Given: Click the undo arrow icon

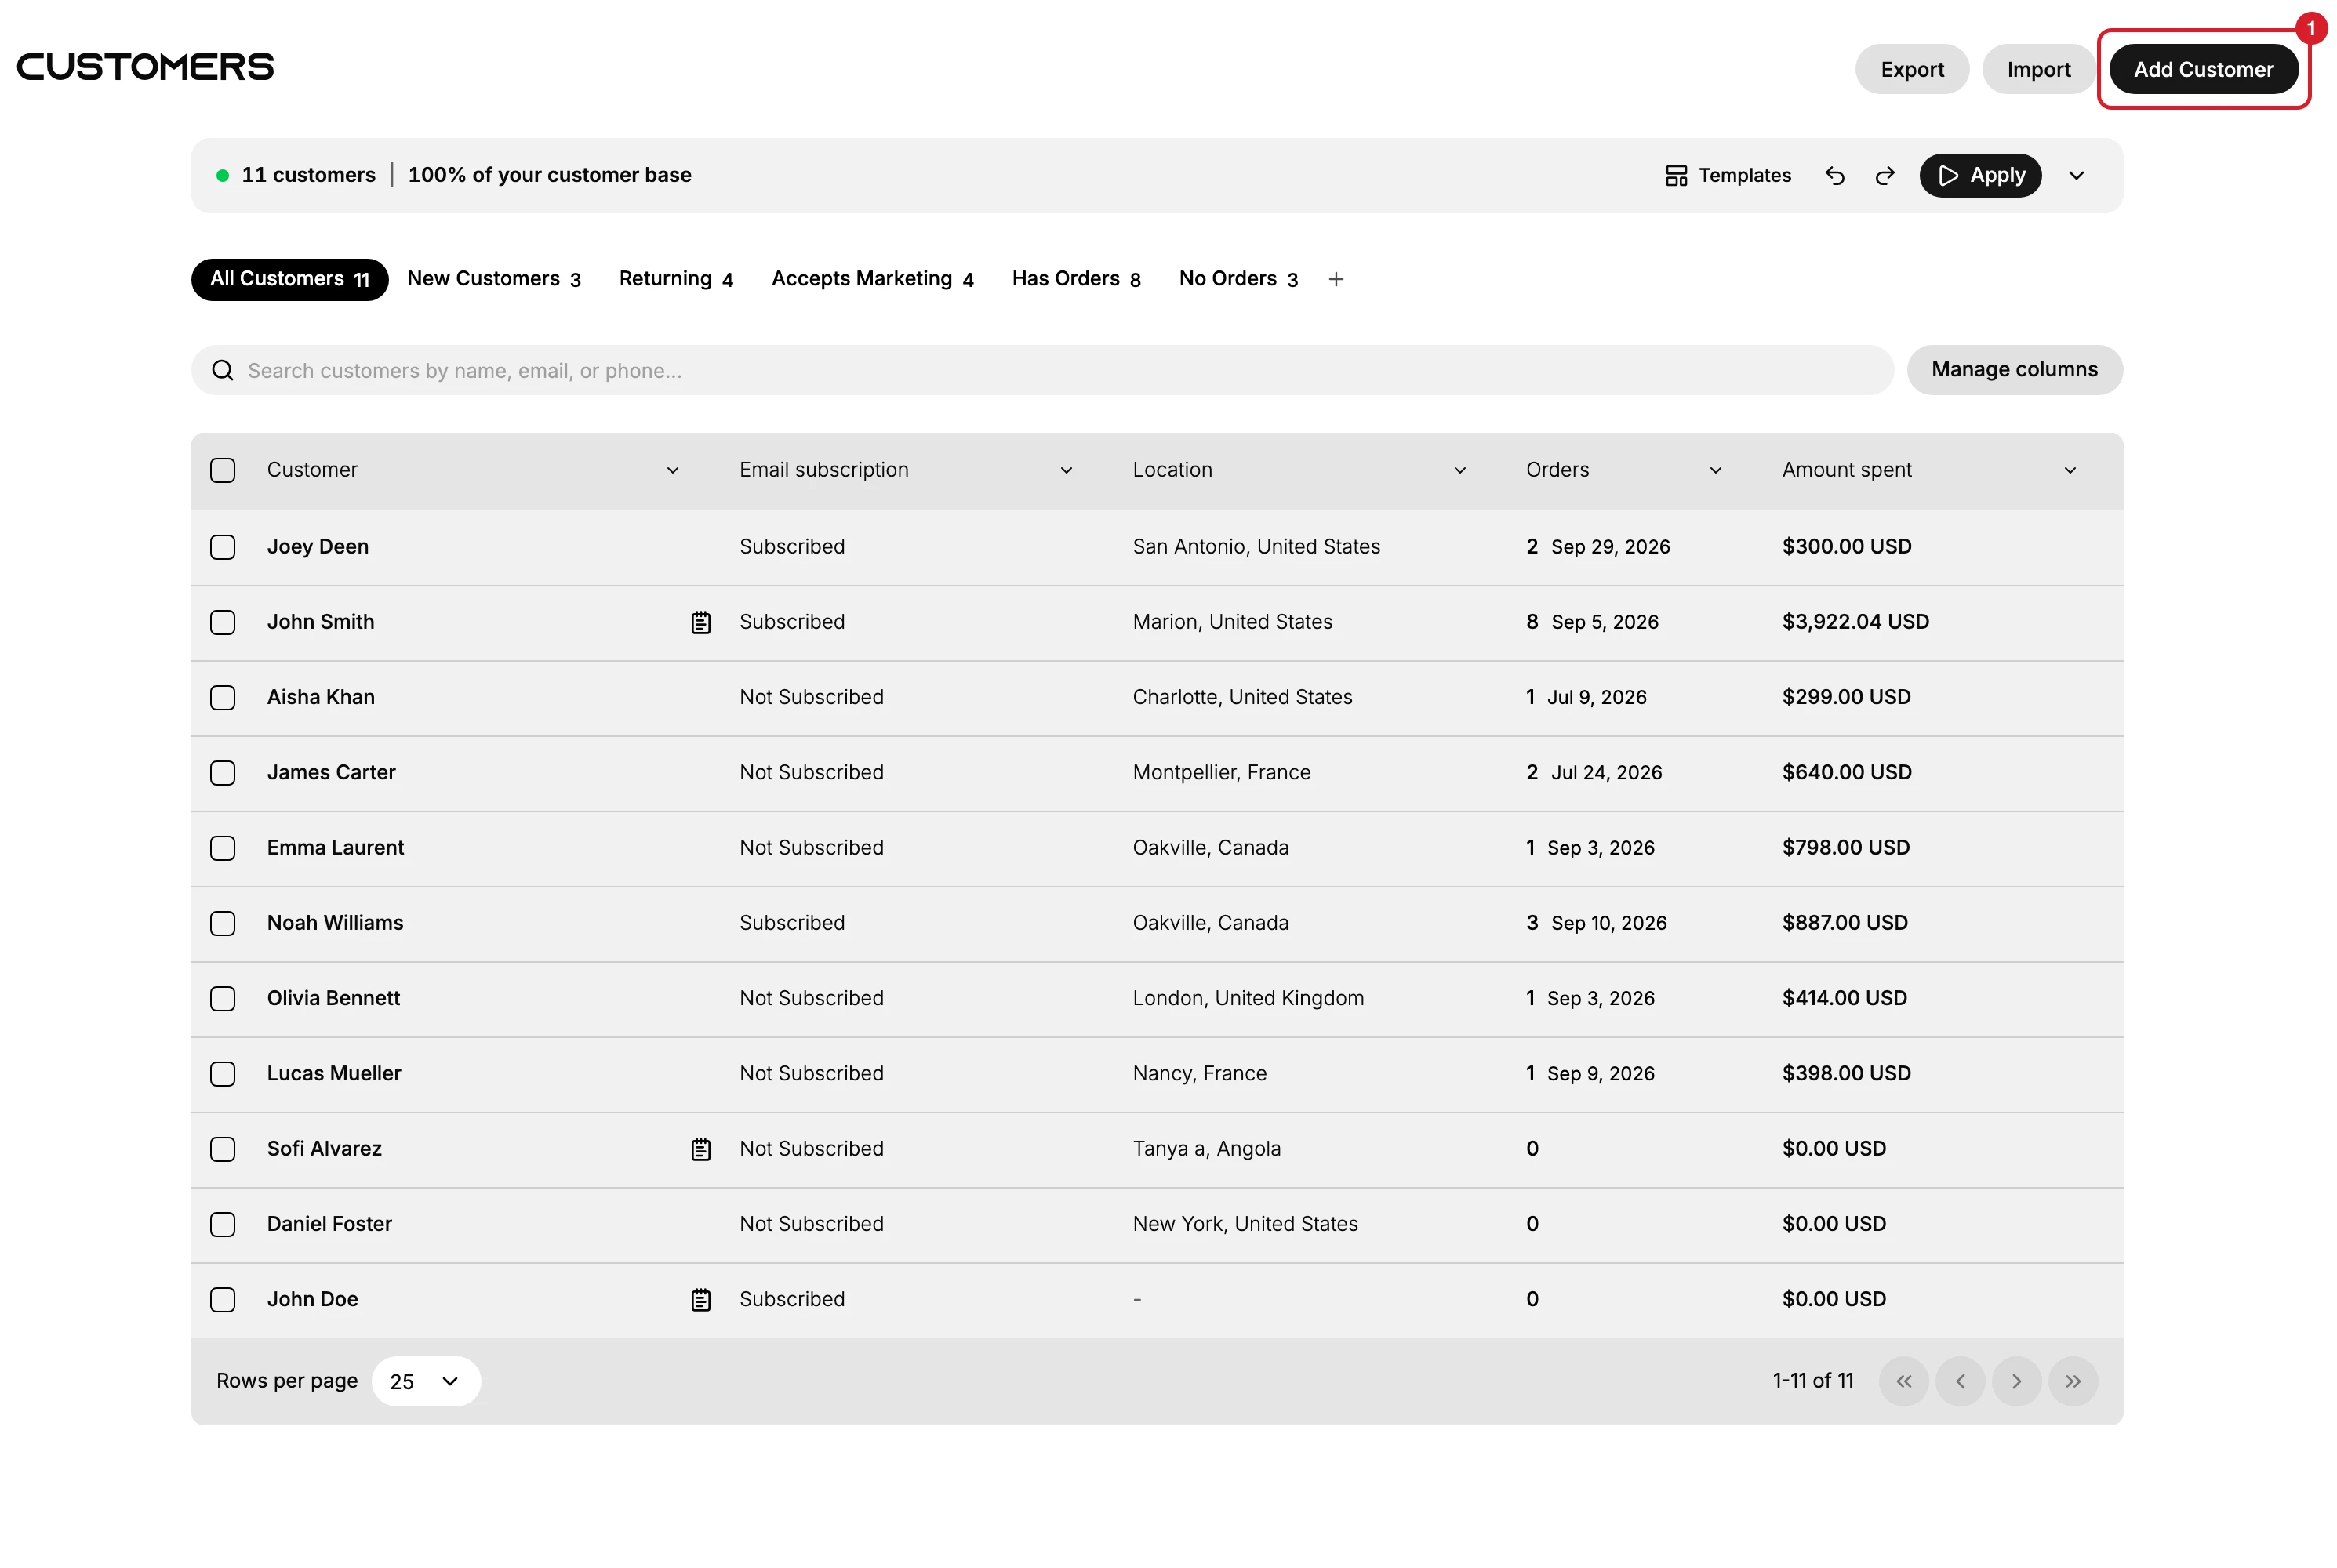Looking at the screenshot, I should (1834, 176).
